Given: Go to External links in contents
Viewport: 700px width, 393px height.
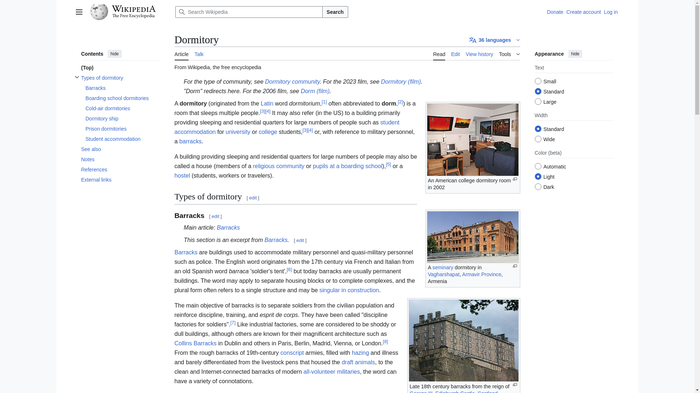Looking at the screenshot, I should [96, 180].
